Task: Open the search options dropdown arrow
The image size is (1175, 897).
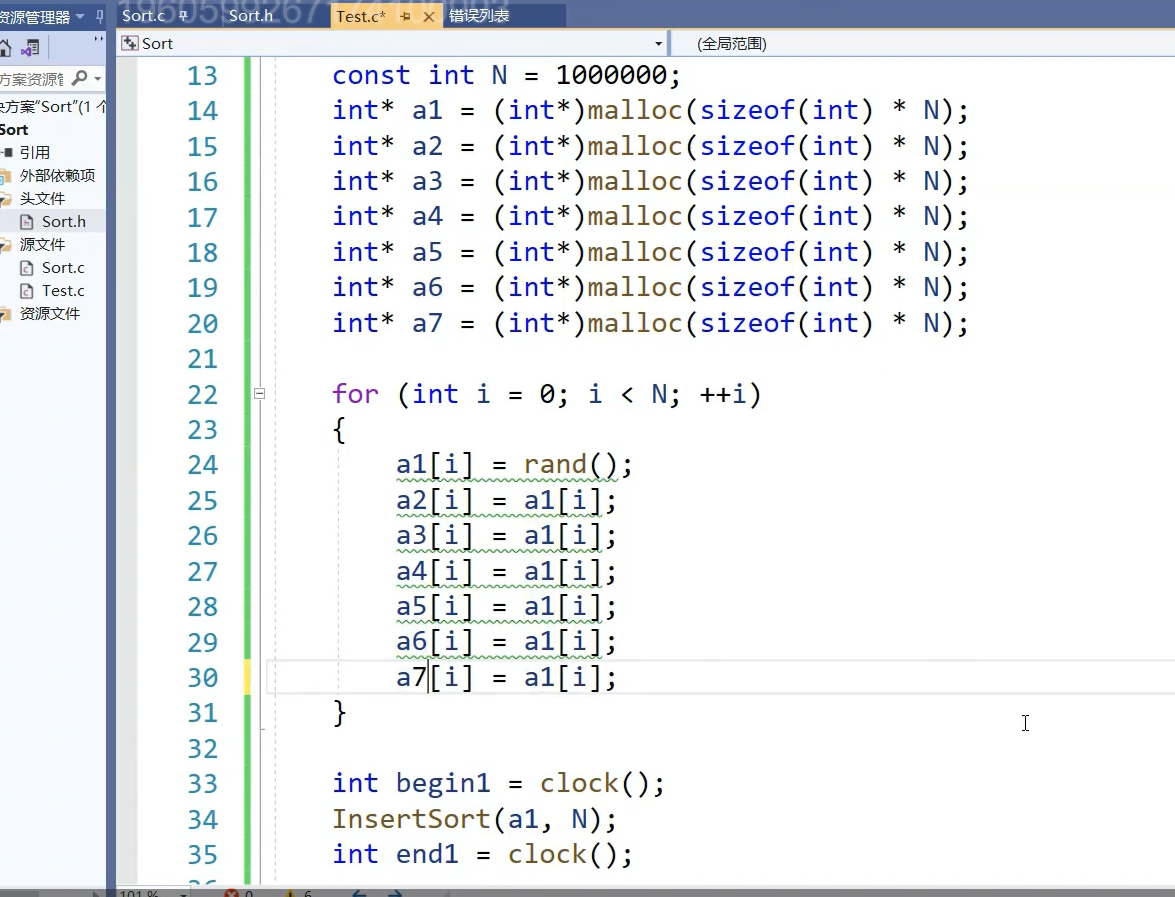Action: (x=97, y=79)
